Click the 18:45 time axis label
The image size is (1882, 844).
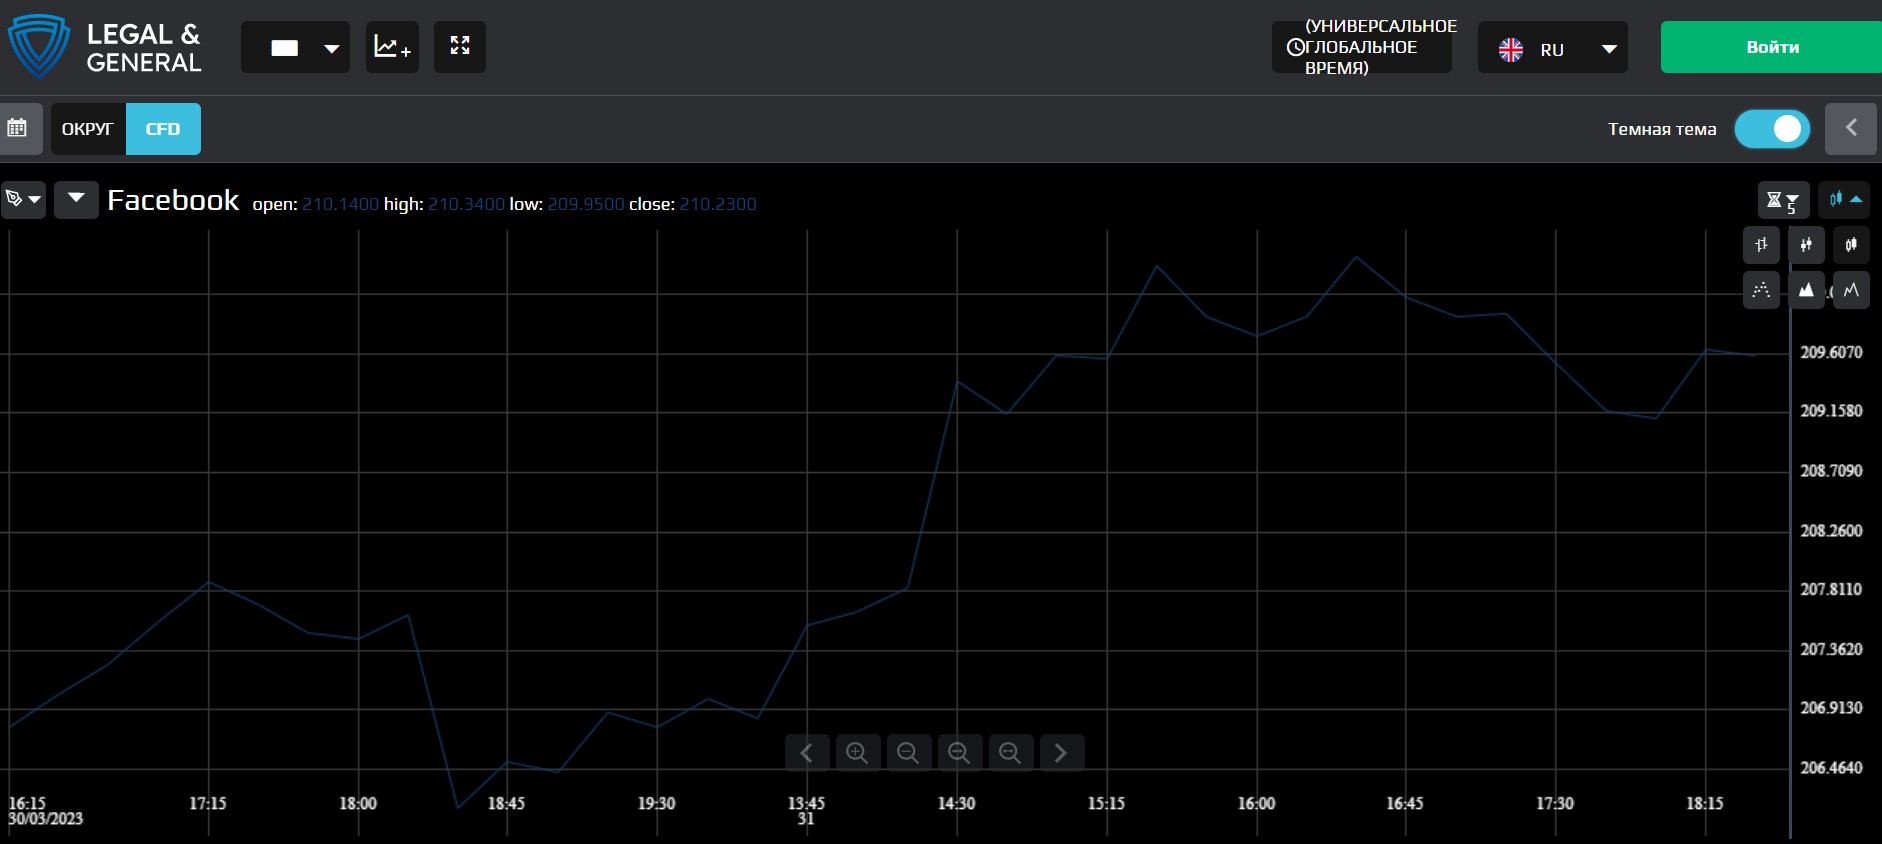(x=506, y=803)
